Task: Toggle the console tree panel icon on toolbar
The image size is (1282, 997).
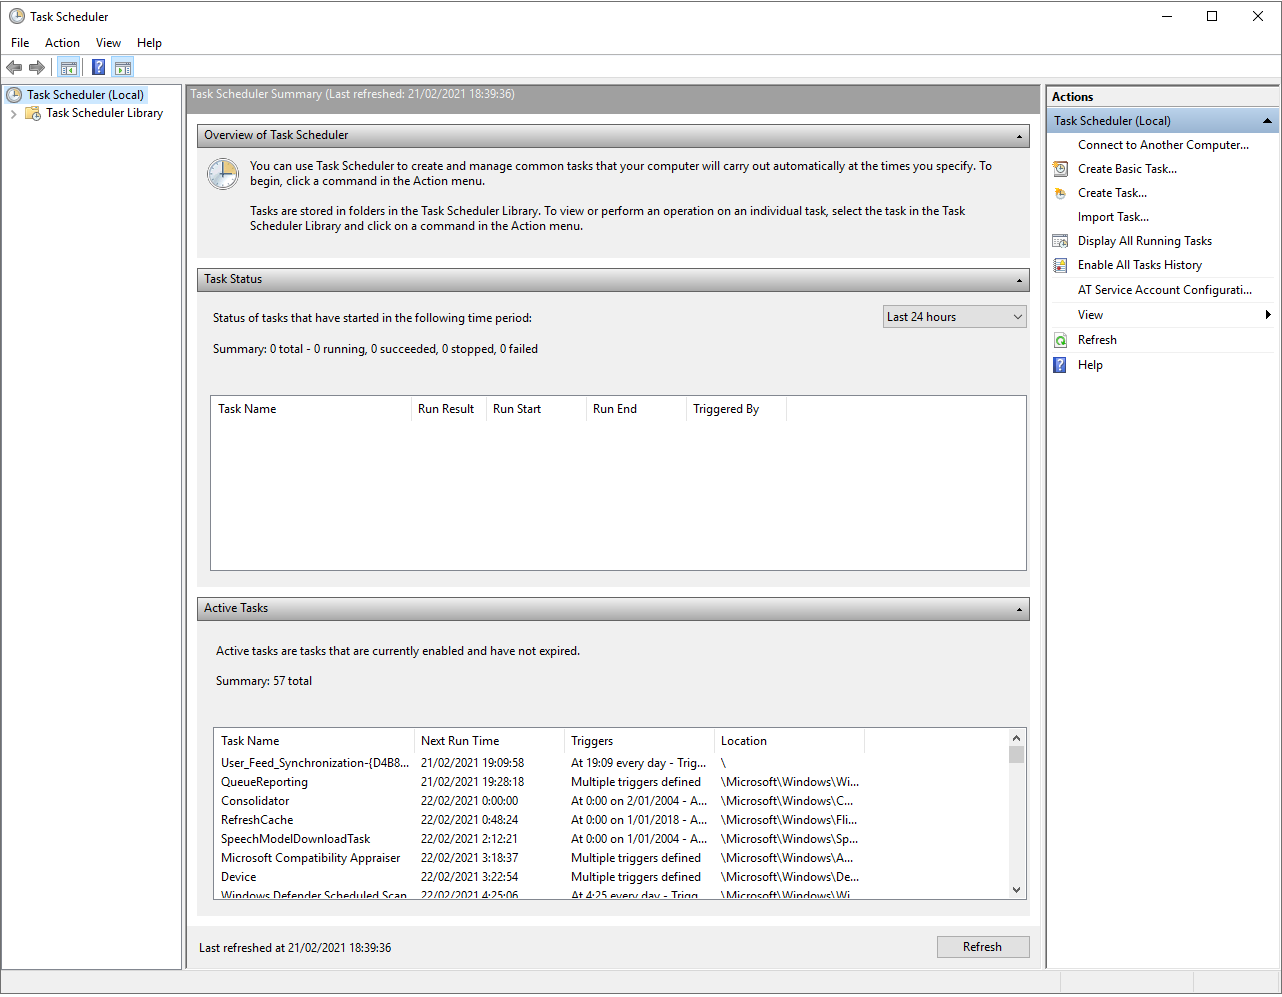Action: 68,67
